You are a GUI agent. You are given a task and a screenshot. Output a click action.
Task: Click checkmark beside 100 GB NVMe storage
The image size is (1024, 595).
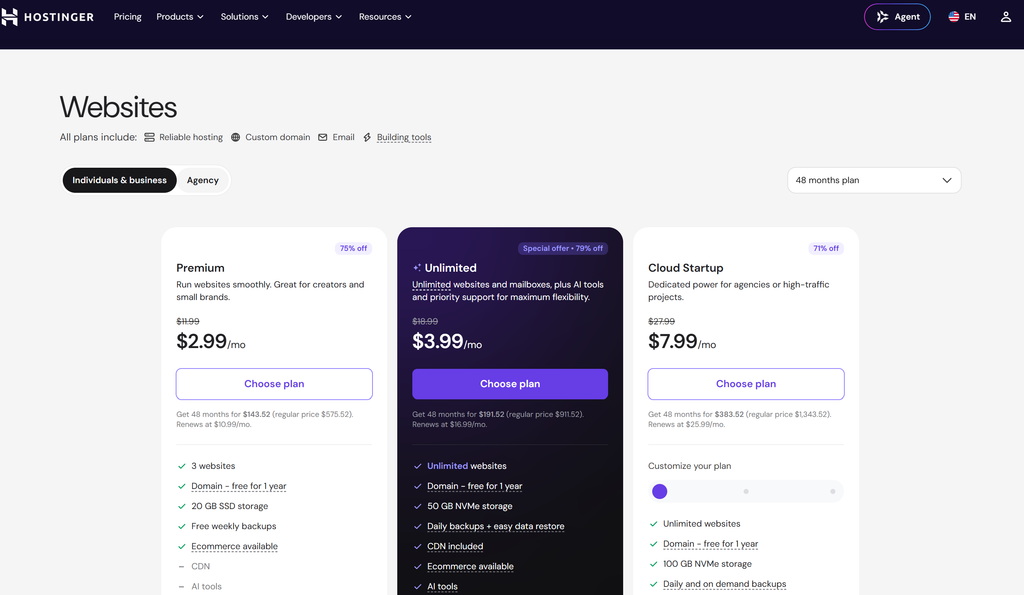coord(653,564)
